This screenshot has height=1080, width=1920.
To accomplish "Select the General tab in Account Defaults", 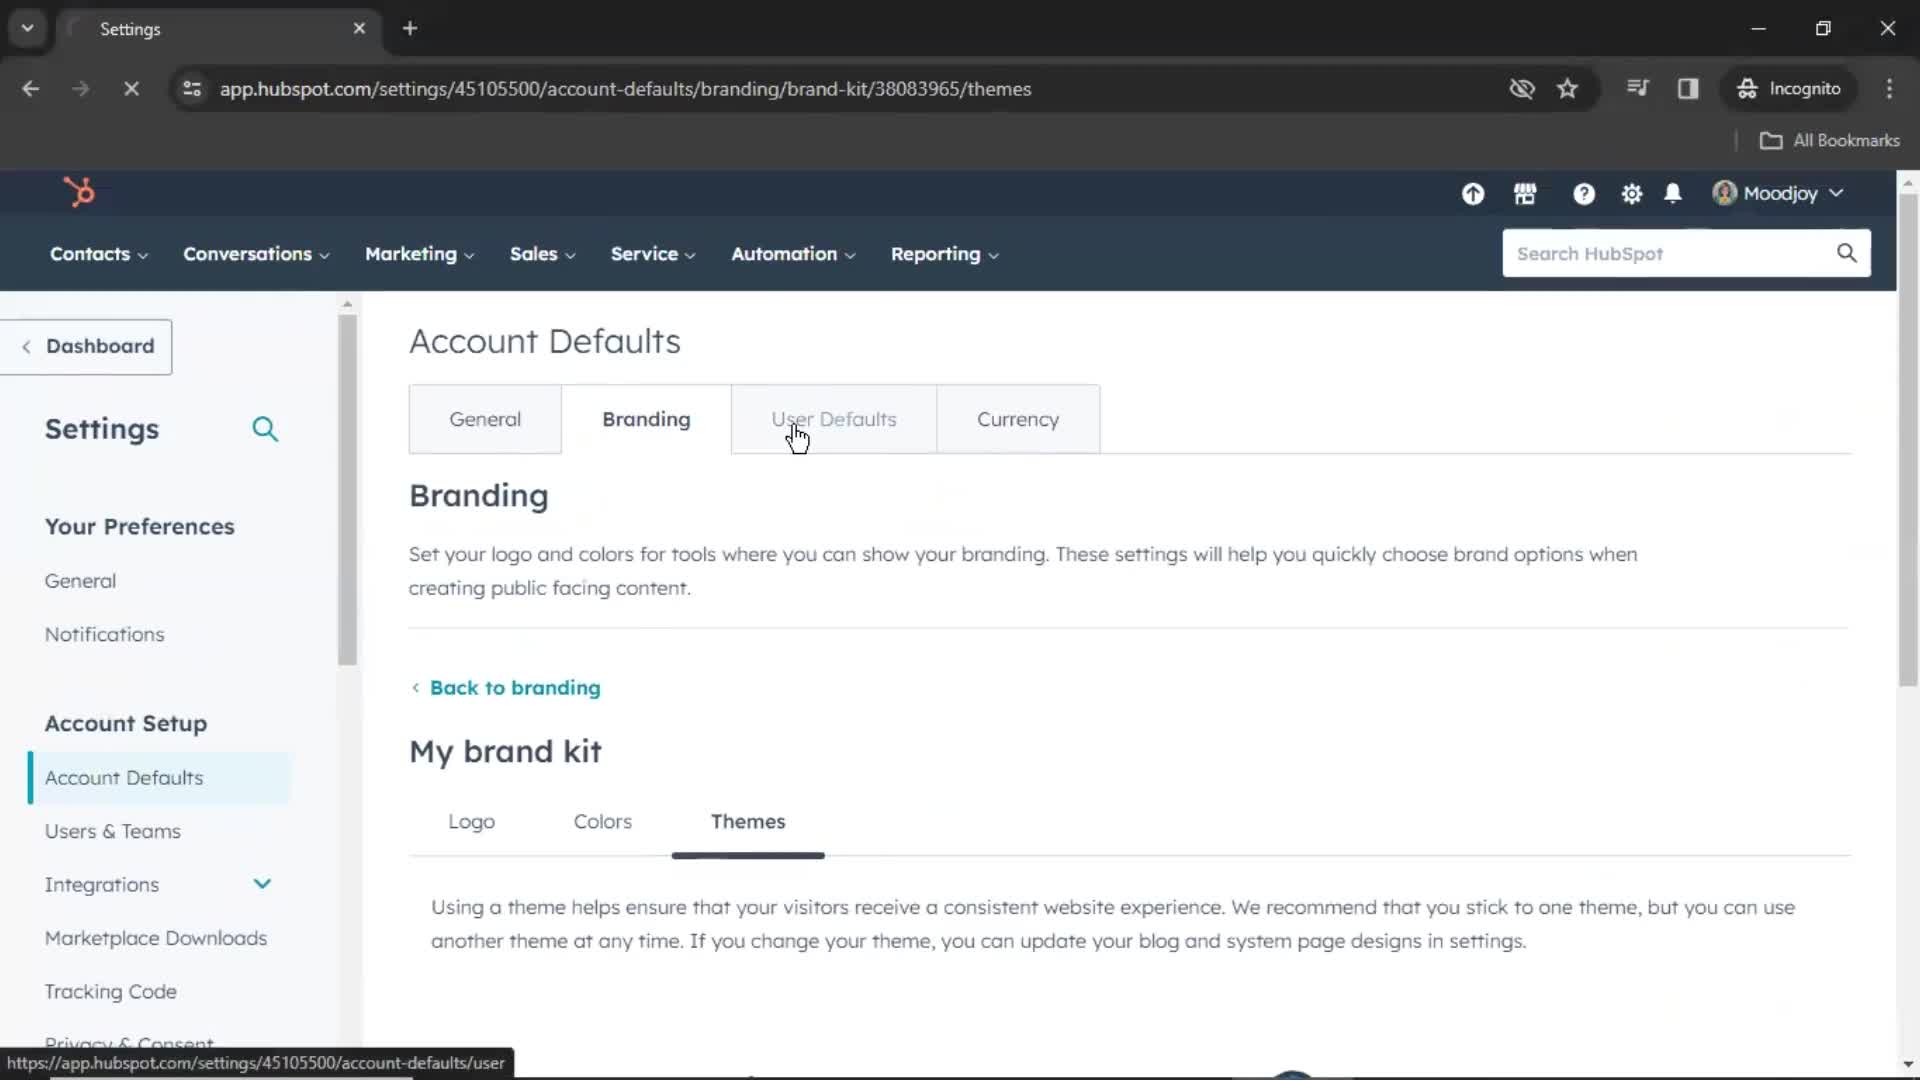I will click(484, 418).
